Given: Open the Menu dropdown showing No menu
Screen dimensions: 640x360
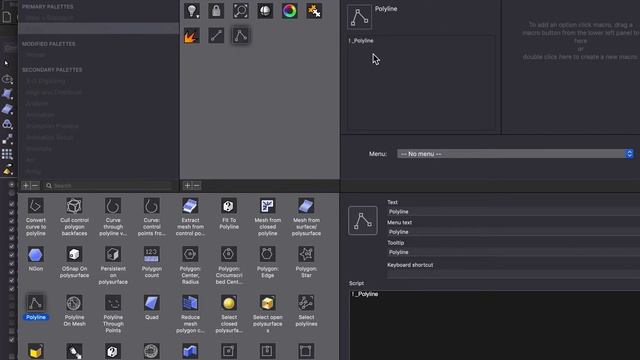Looking at the screenshot, I should [x=515, y=154].
